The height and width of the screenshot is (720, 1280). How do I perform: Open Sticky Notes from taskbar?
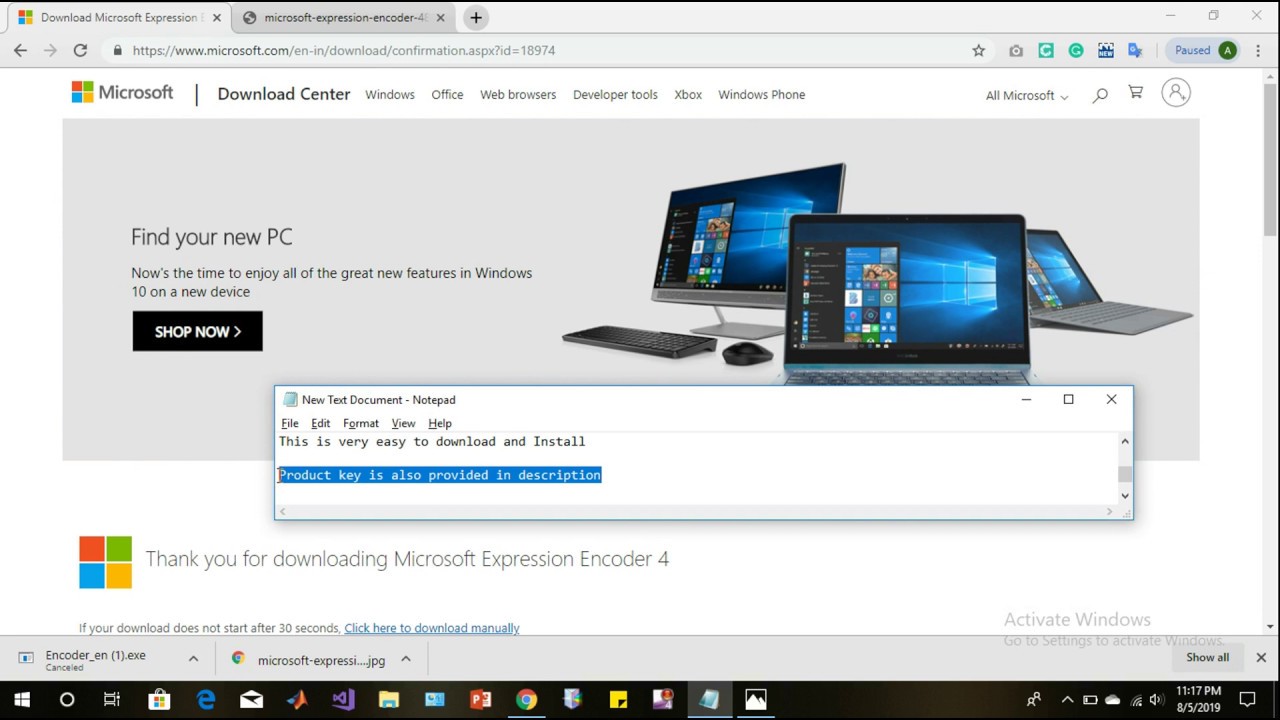618,700
